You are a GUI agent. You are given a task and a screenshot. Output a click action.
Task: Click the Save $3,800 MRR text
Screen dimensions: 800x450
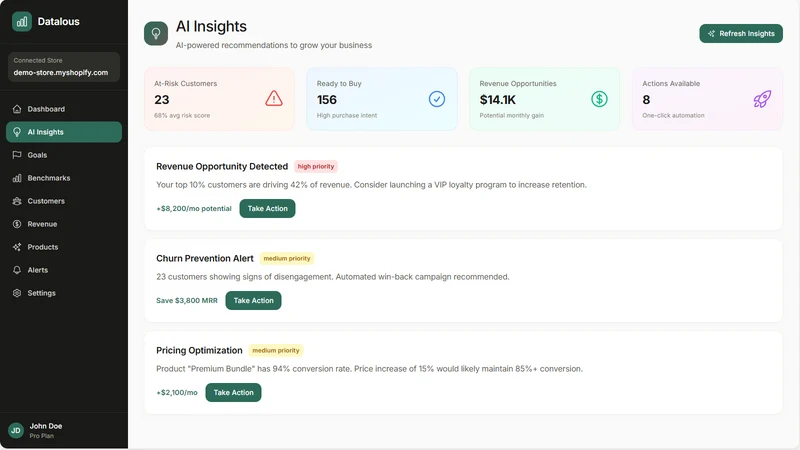coord(187,301)
